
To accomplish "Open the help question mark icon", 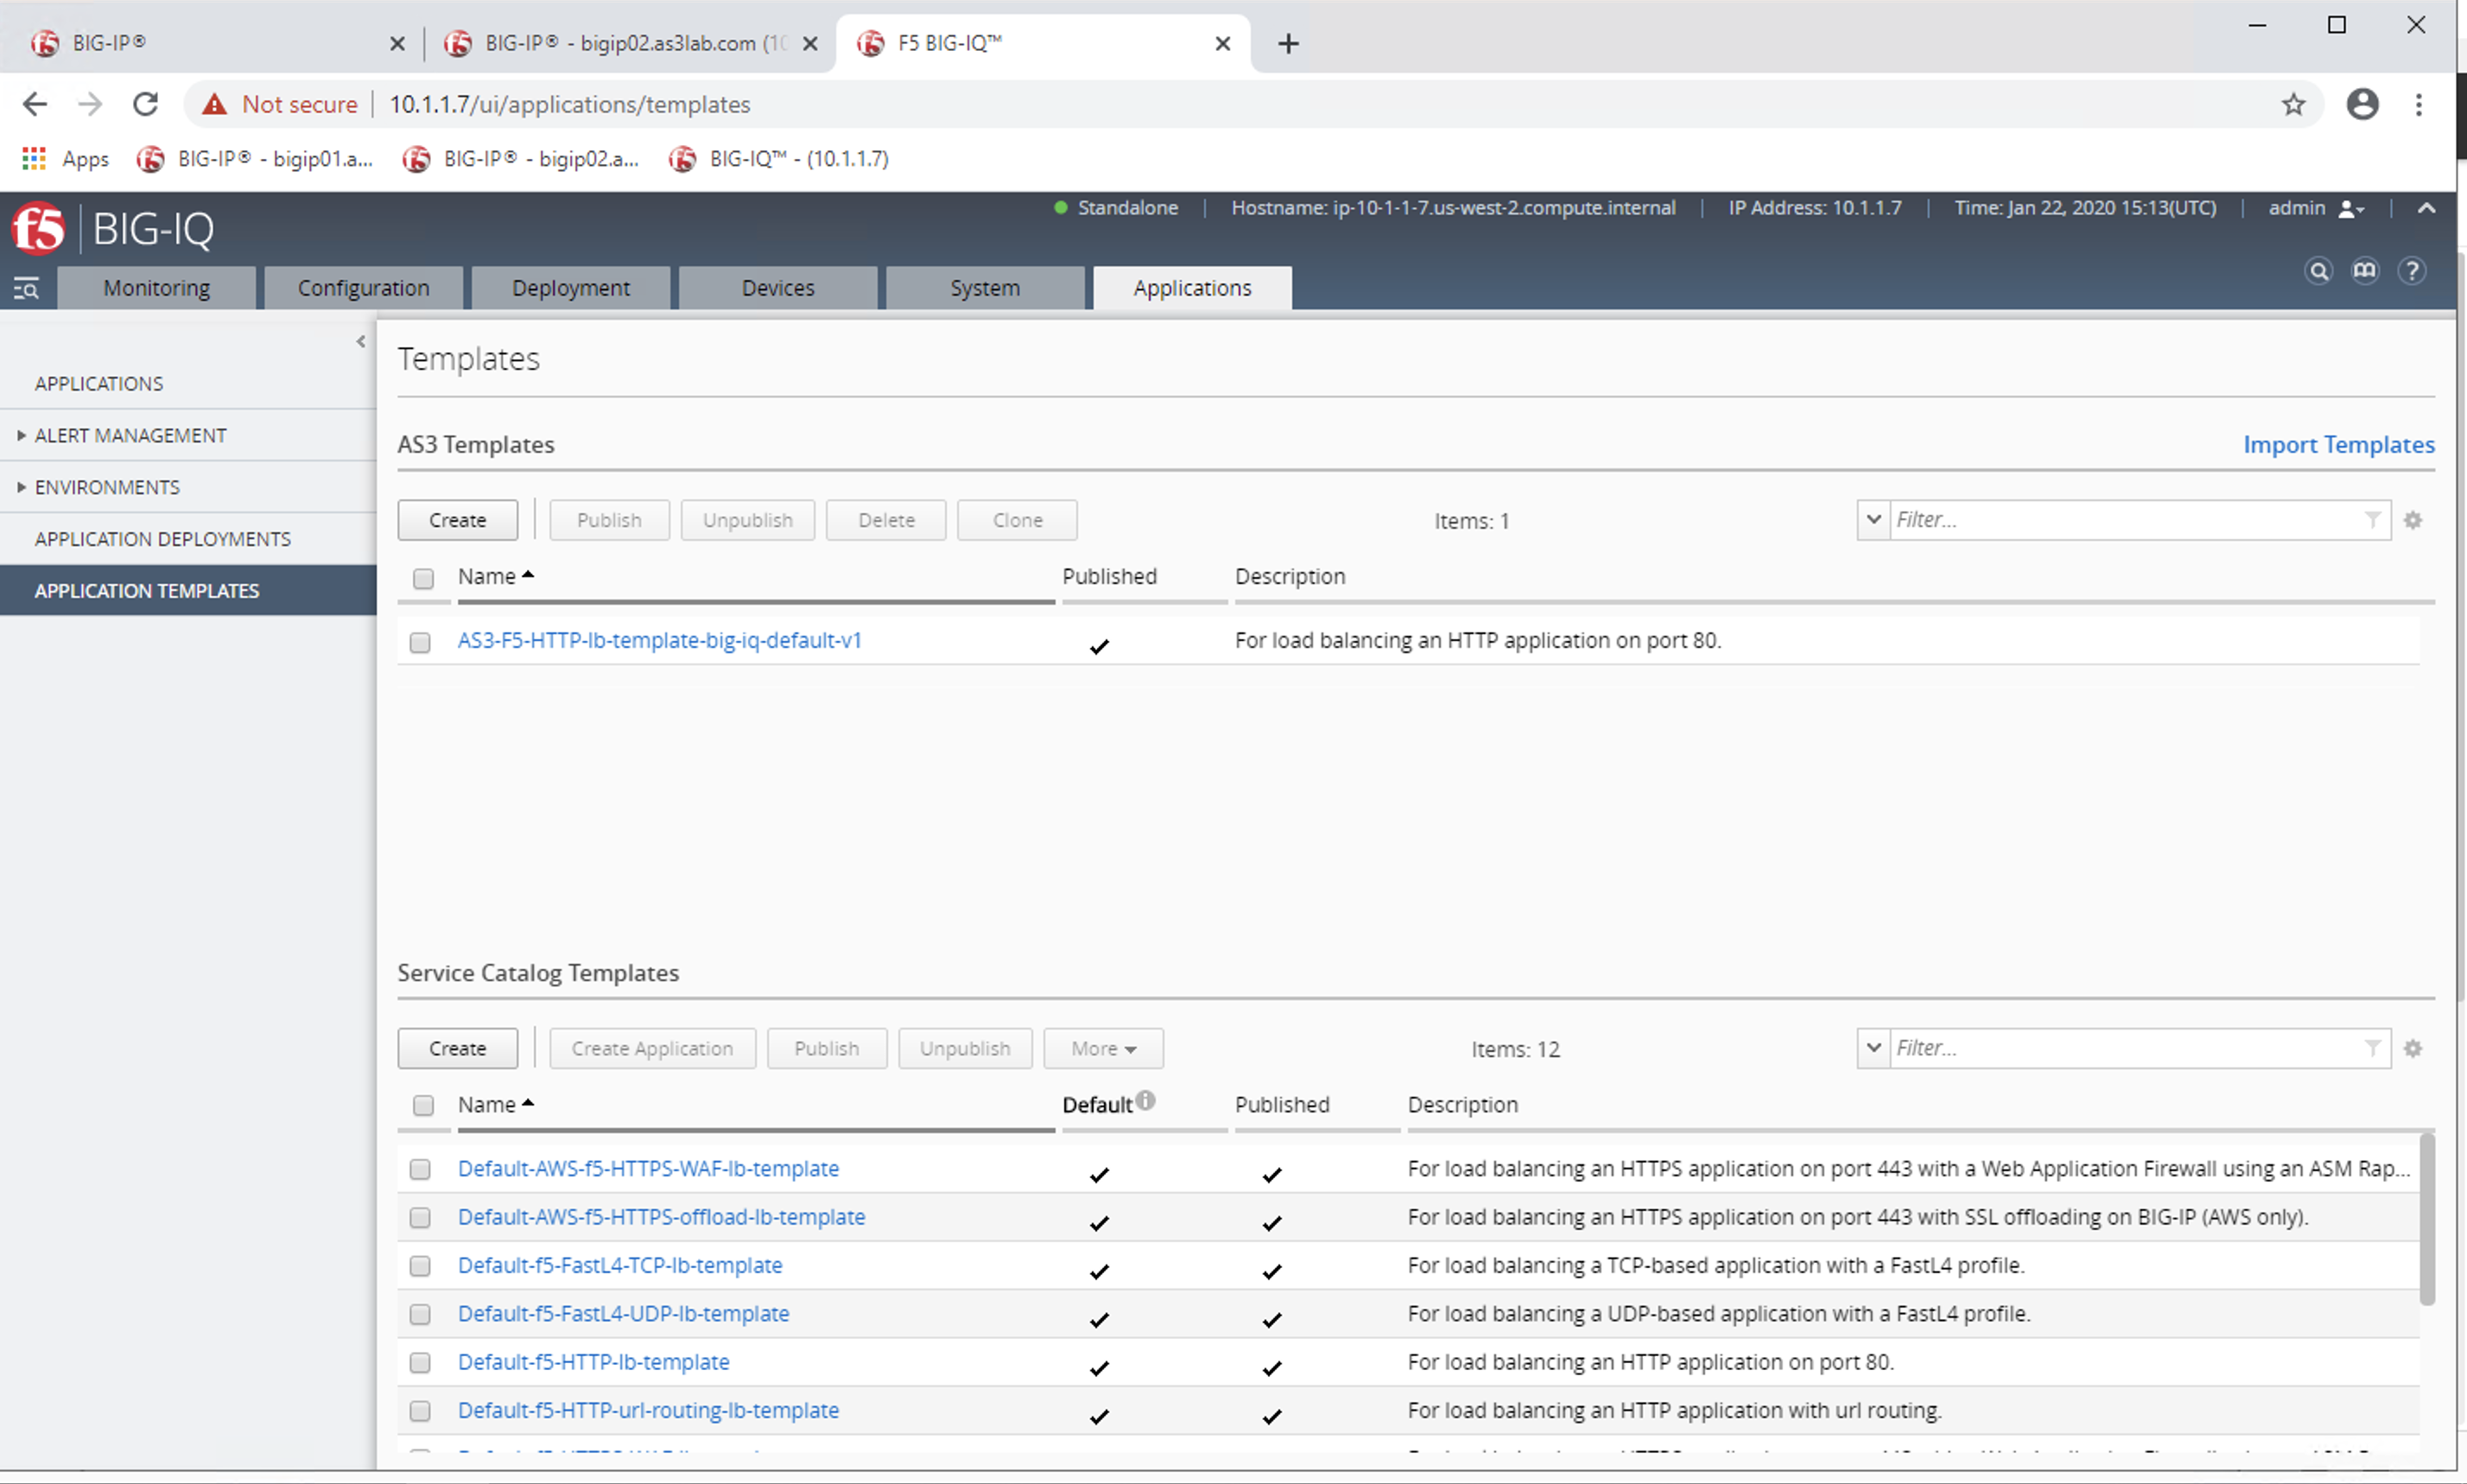I will [2412, 271].
